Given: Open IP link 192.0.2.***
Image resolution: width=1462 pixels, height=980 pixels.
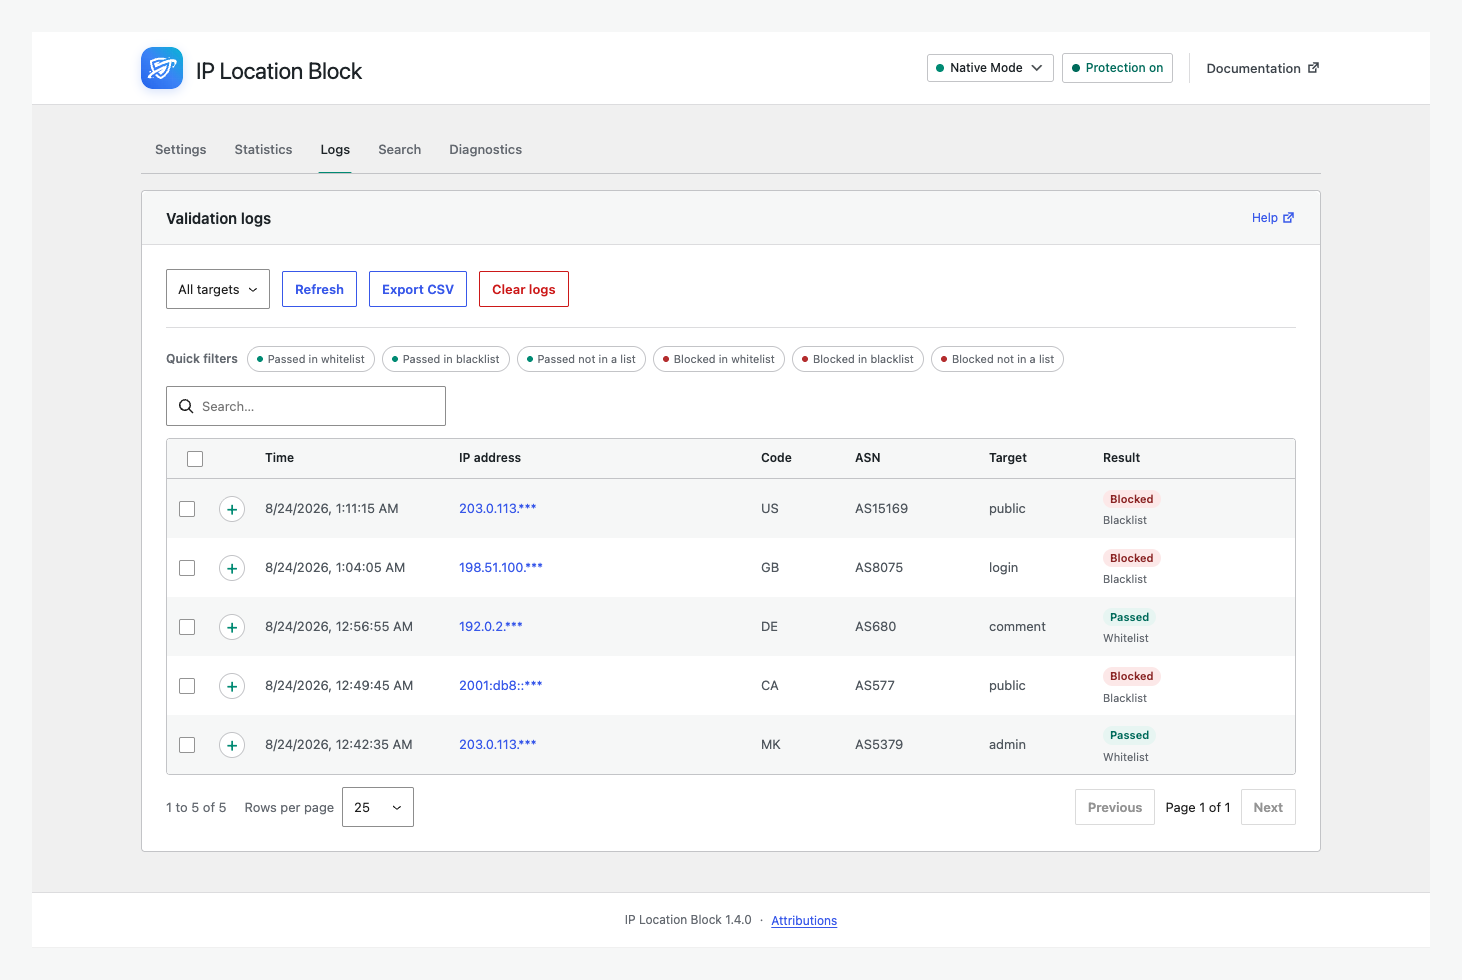Looking at the screenshot, I should tap(491, 626).
